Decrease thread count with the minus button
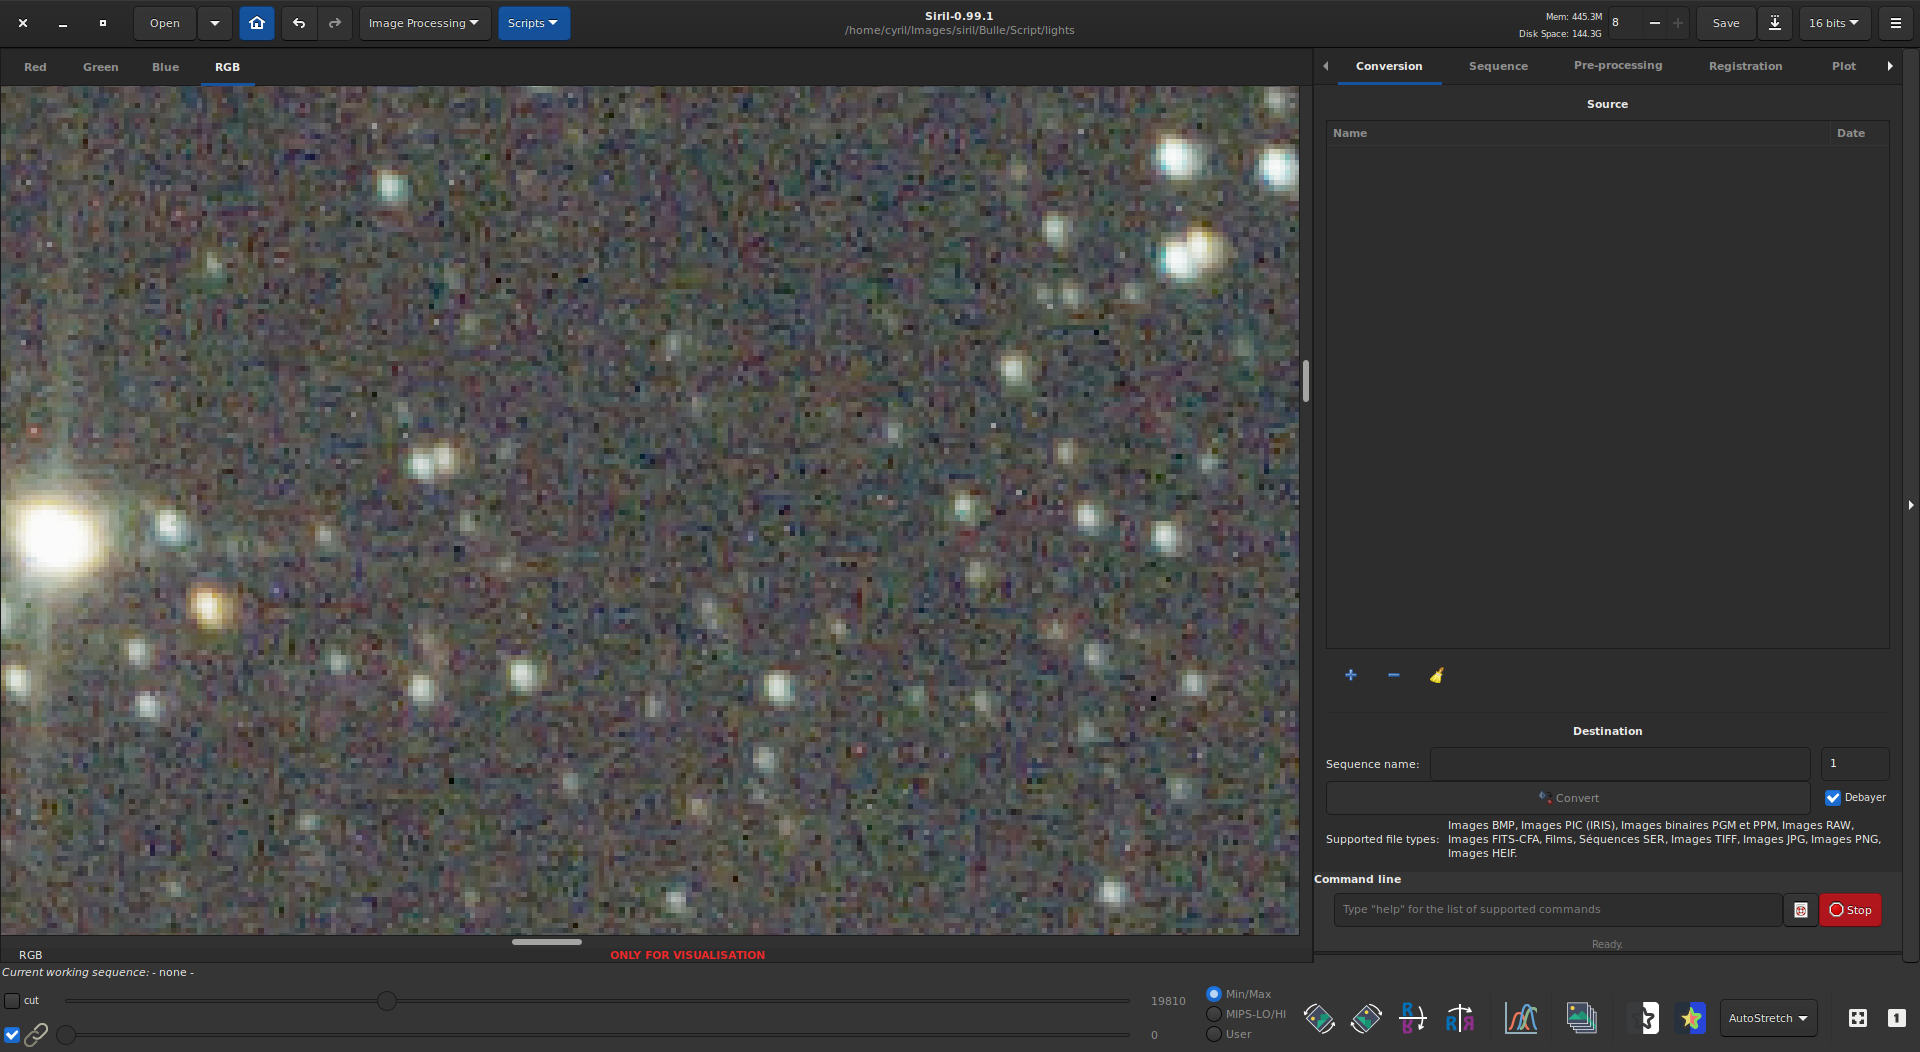1920x1052 pixels. [x=1655, y=23]
